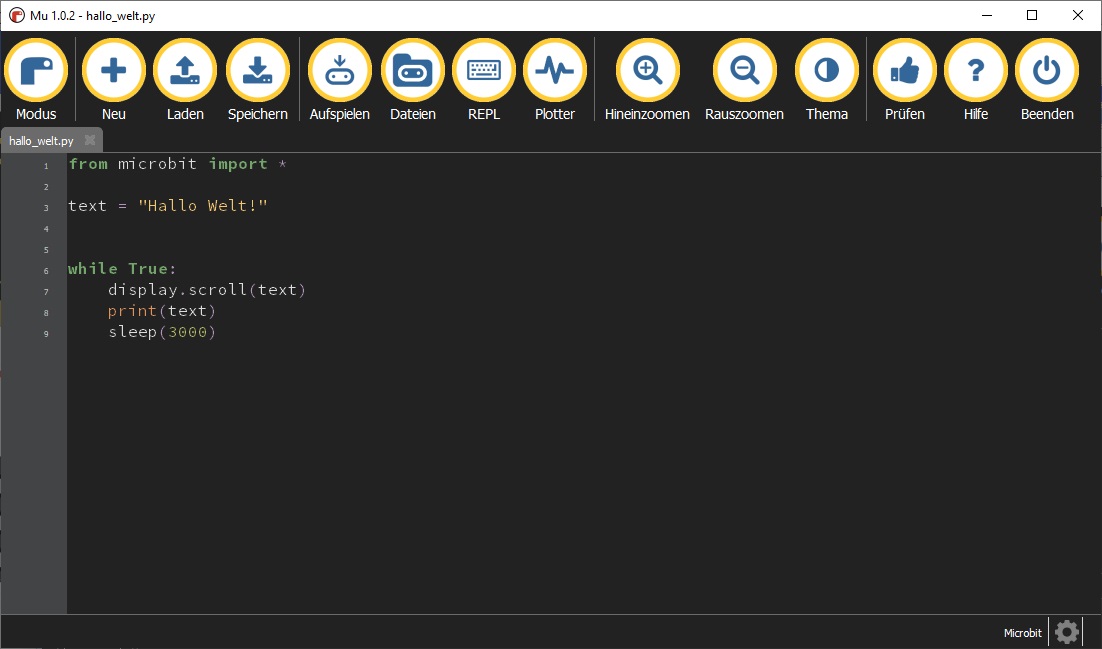Screen dimensions: 1102x649
Task: Zoom in with Hineinzoomen
Action: [647, 80]
